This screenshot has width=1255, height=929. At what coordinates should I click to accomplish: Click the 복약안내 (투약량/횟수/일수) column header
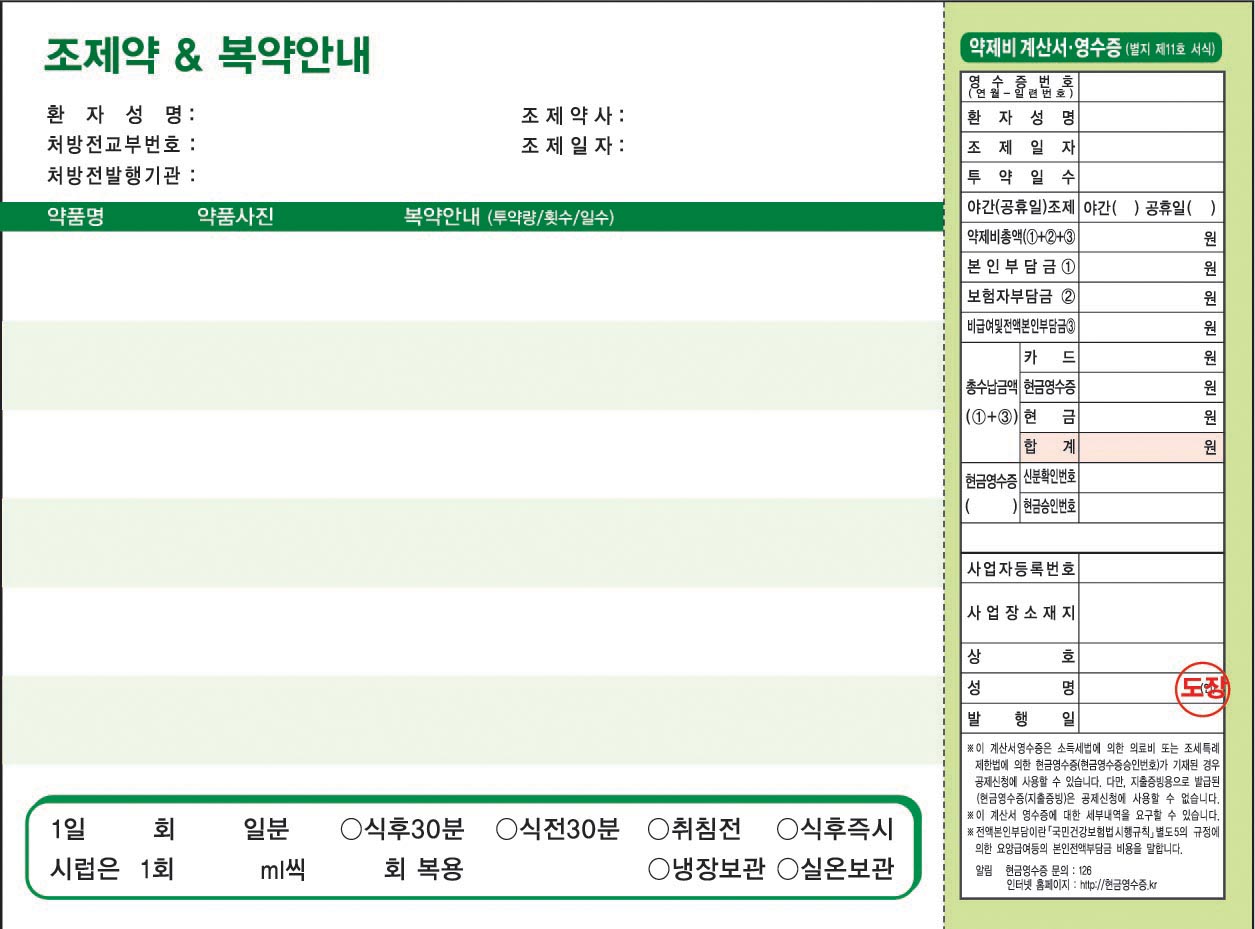pyautogui.click(x=508, y=217)
